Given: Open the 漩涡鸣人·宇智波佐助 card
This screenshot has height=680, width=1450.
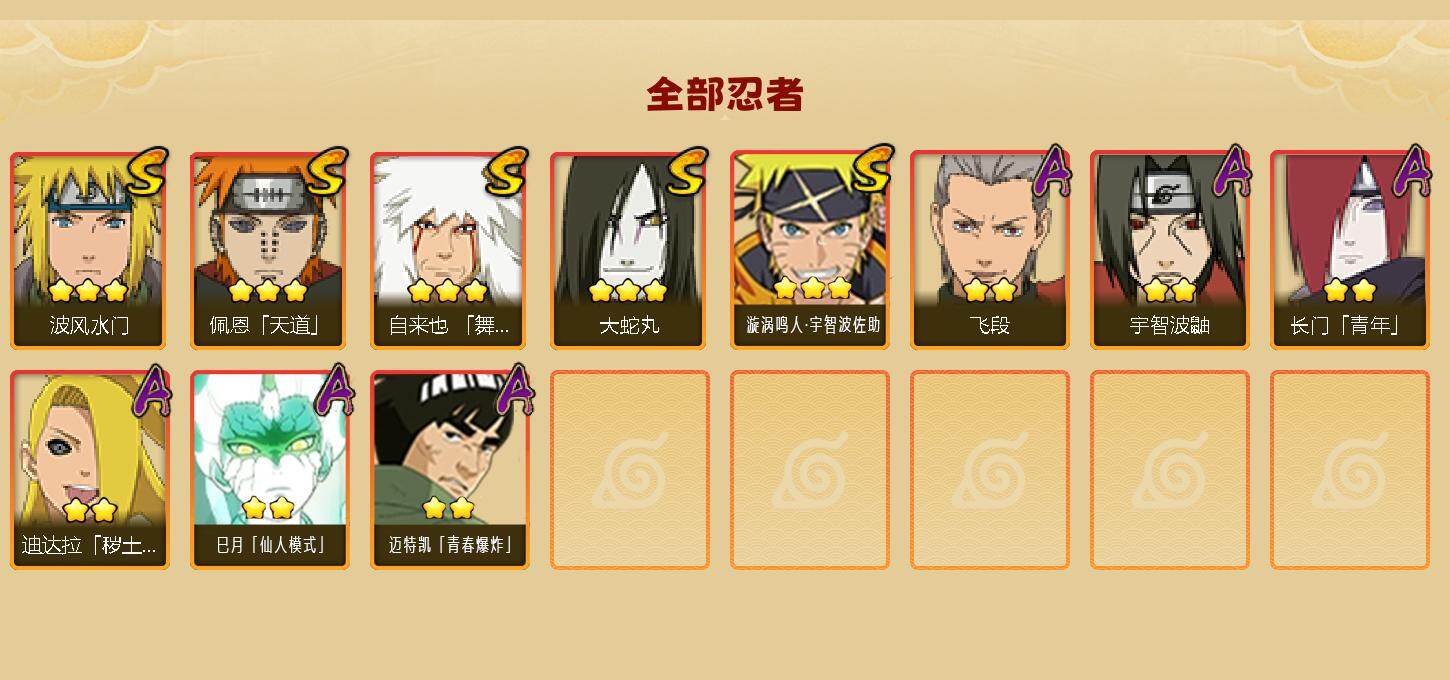Looking at the screenshot, I should tap(809, 250).
